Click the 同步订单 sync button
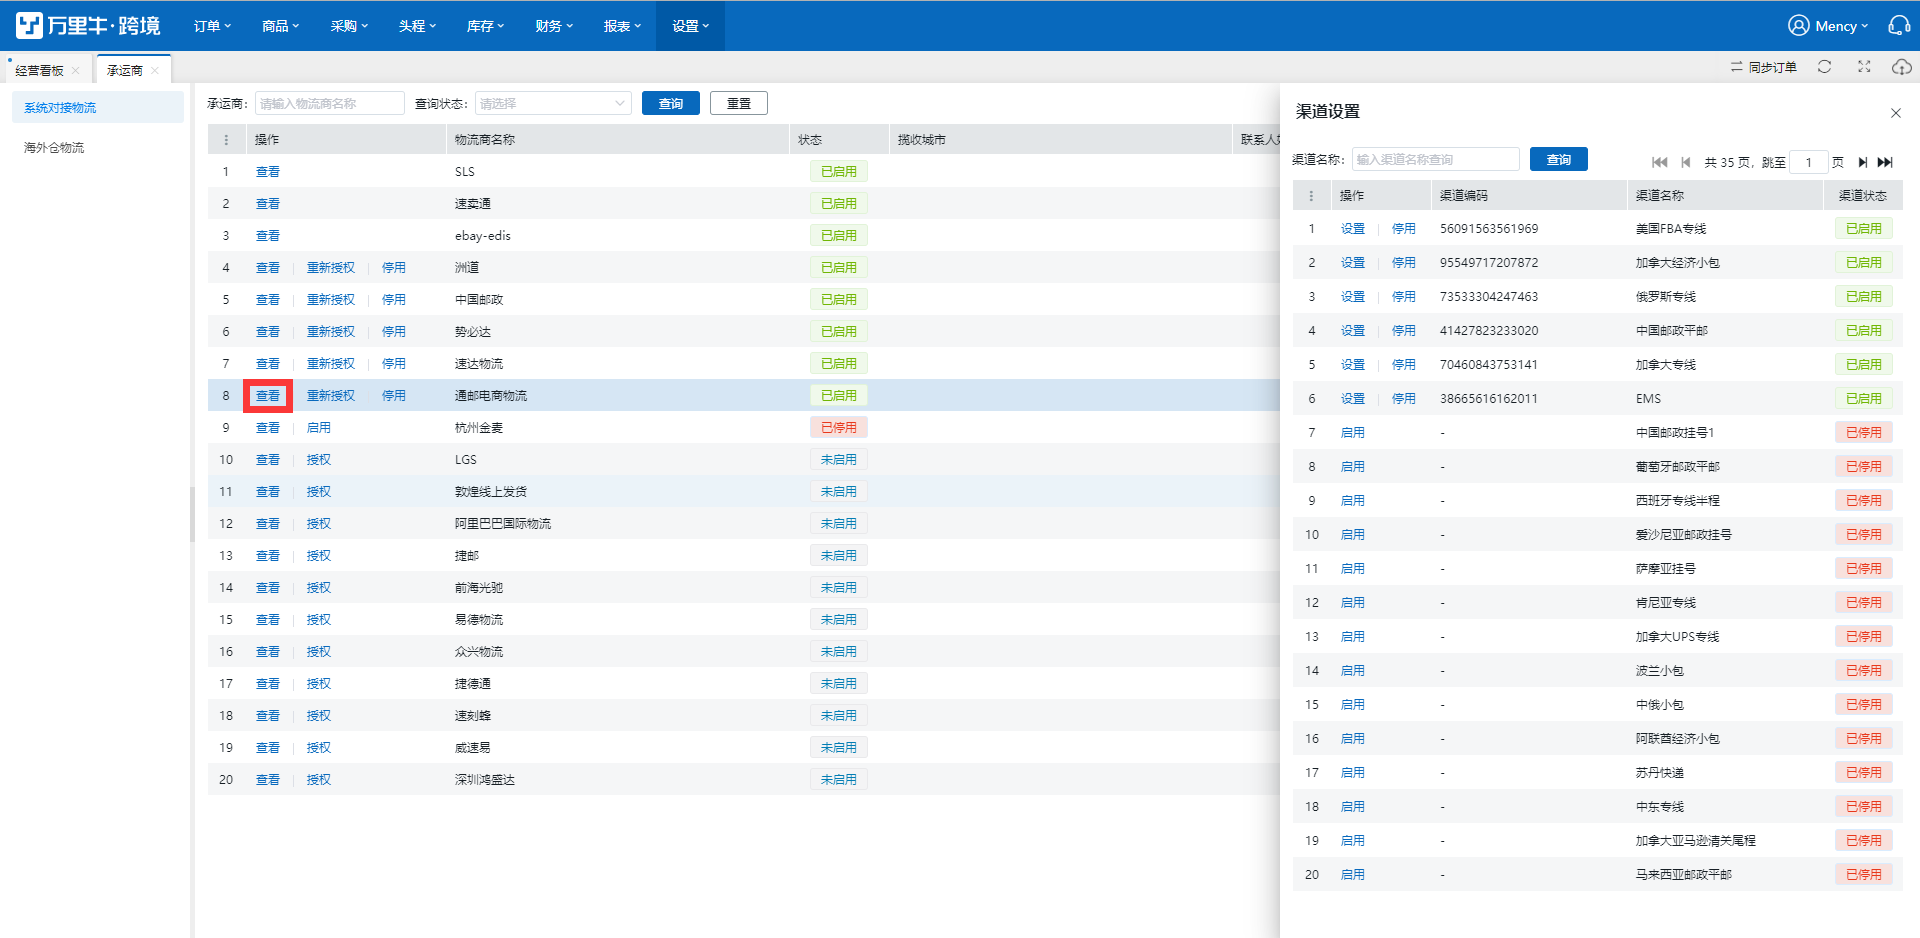The image size is (1920, 938). [x=1763, y=67]
